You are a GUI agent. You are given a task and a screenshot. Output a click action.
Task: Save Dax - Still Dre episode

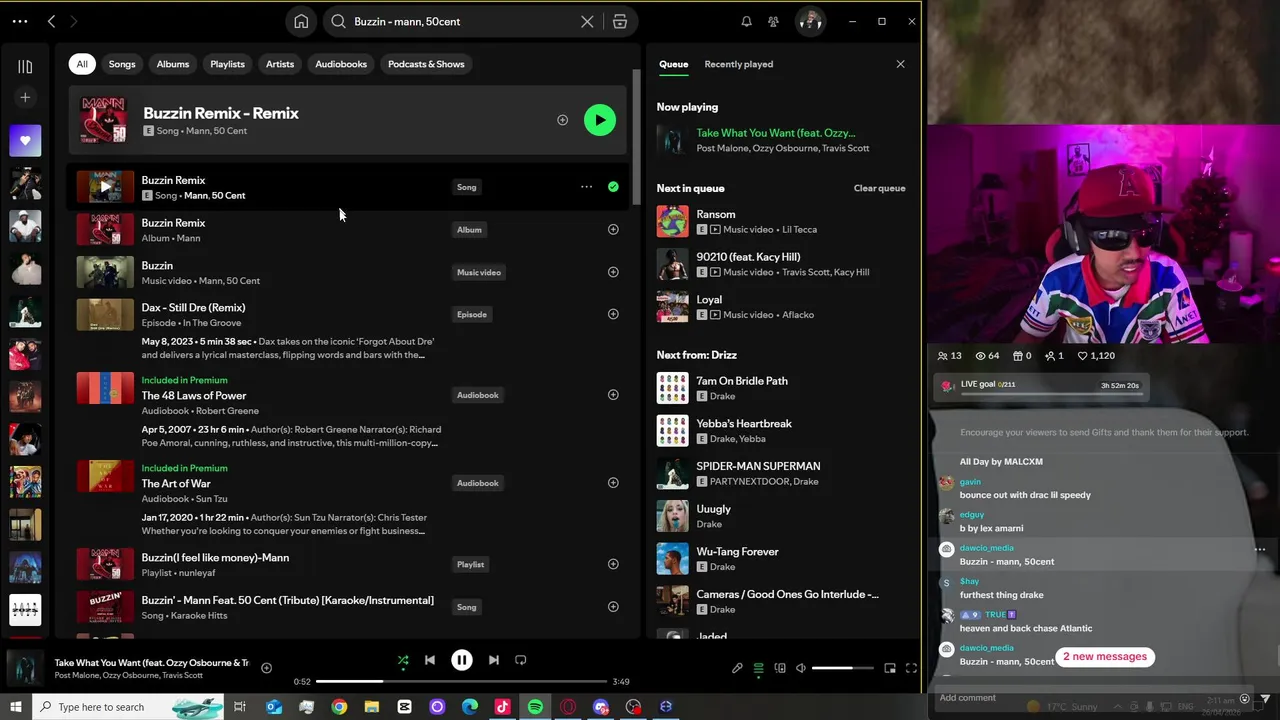coord(613,314)
